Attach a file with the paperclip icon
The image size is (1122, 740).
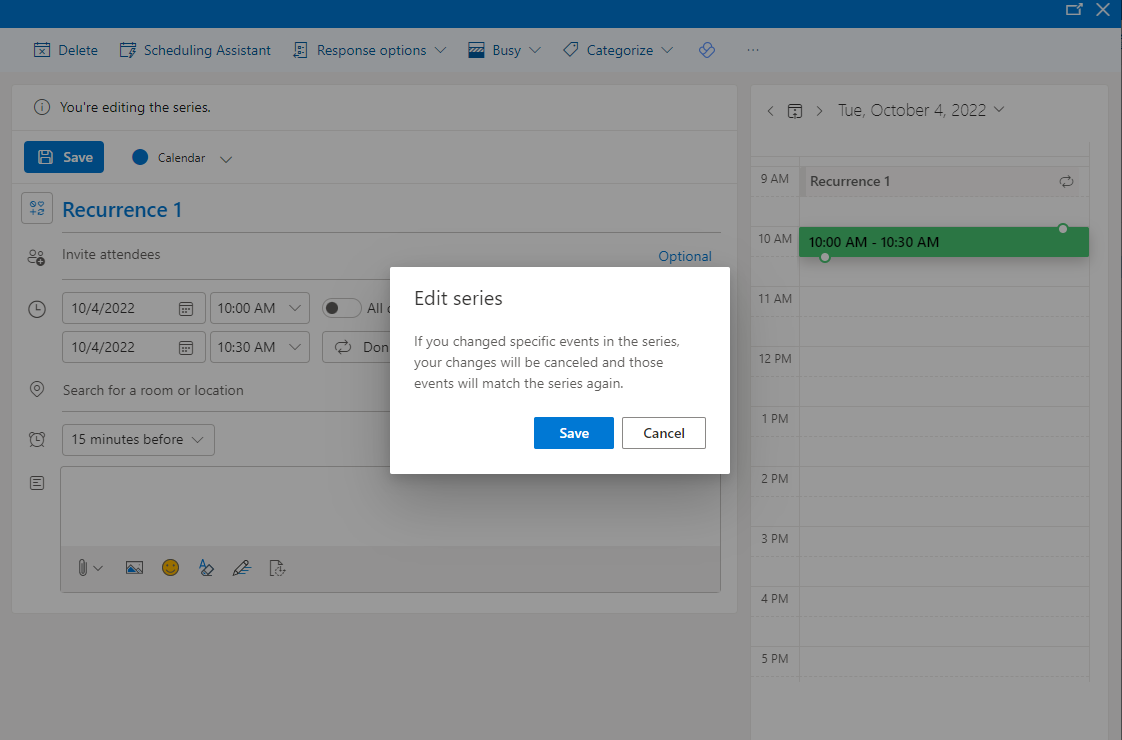85,568
